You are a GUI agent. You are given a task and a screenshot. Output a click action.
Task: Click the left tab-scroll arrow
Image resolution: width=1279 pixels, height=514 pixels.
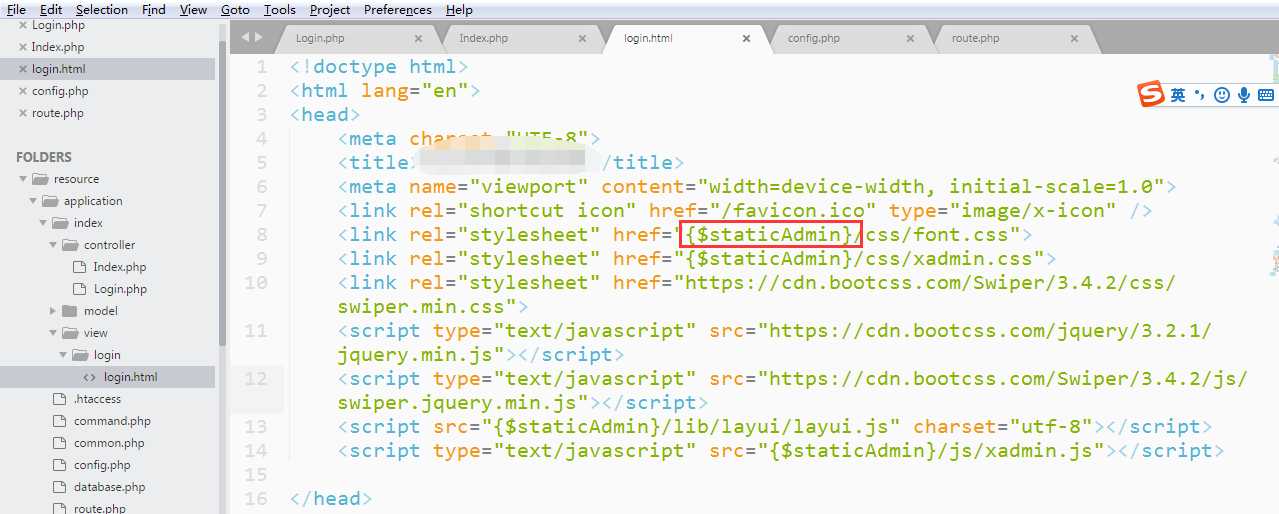[245, 38]
